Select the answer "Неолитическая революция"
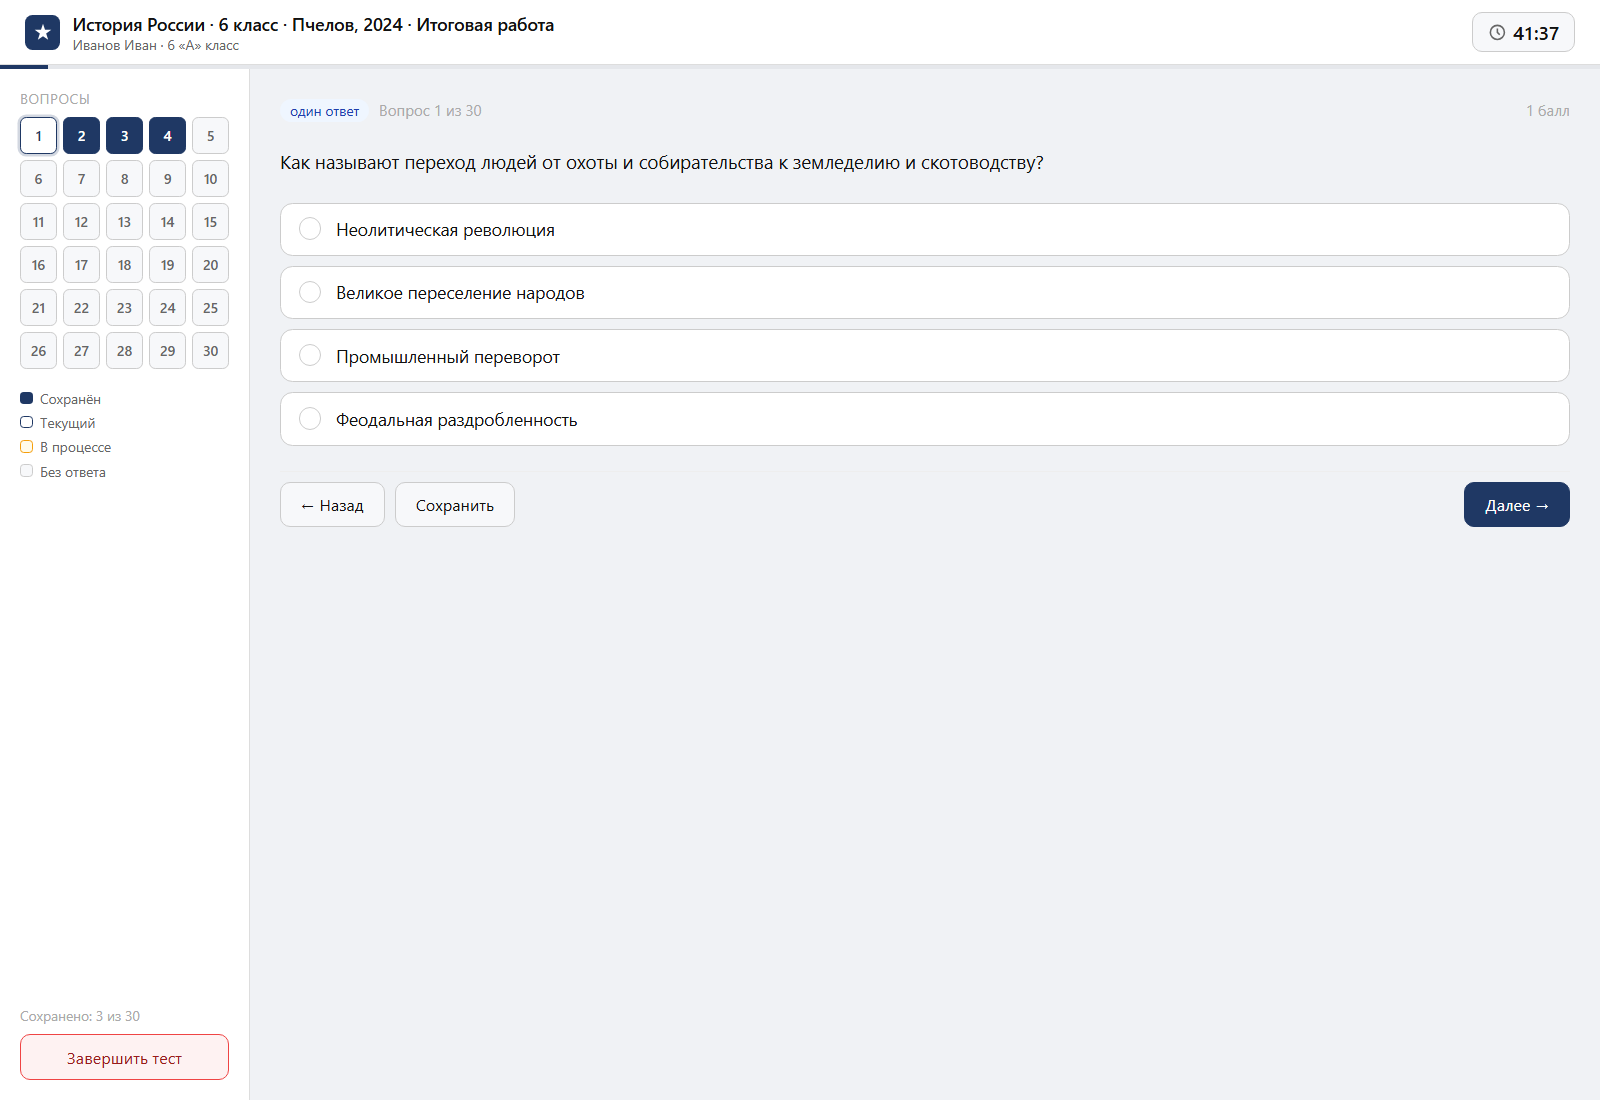This screenshot has width=1600, height=1100. pyautogui.click(x=925, y=230)
